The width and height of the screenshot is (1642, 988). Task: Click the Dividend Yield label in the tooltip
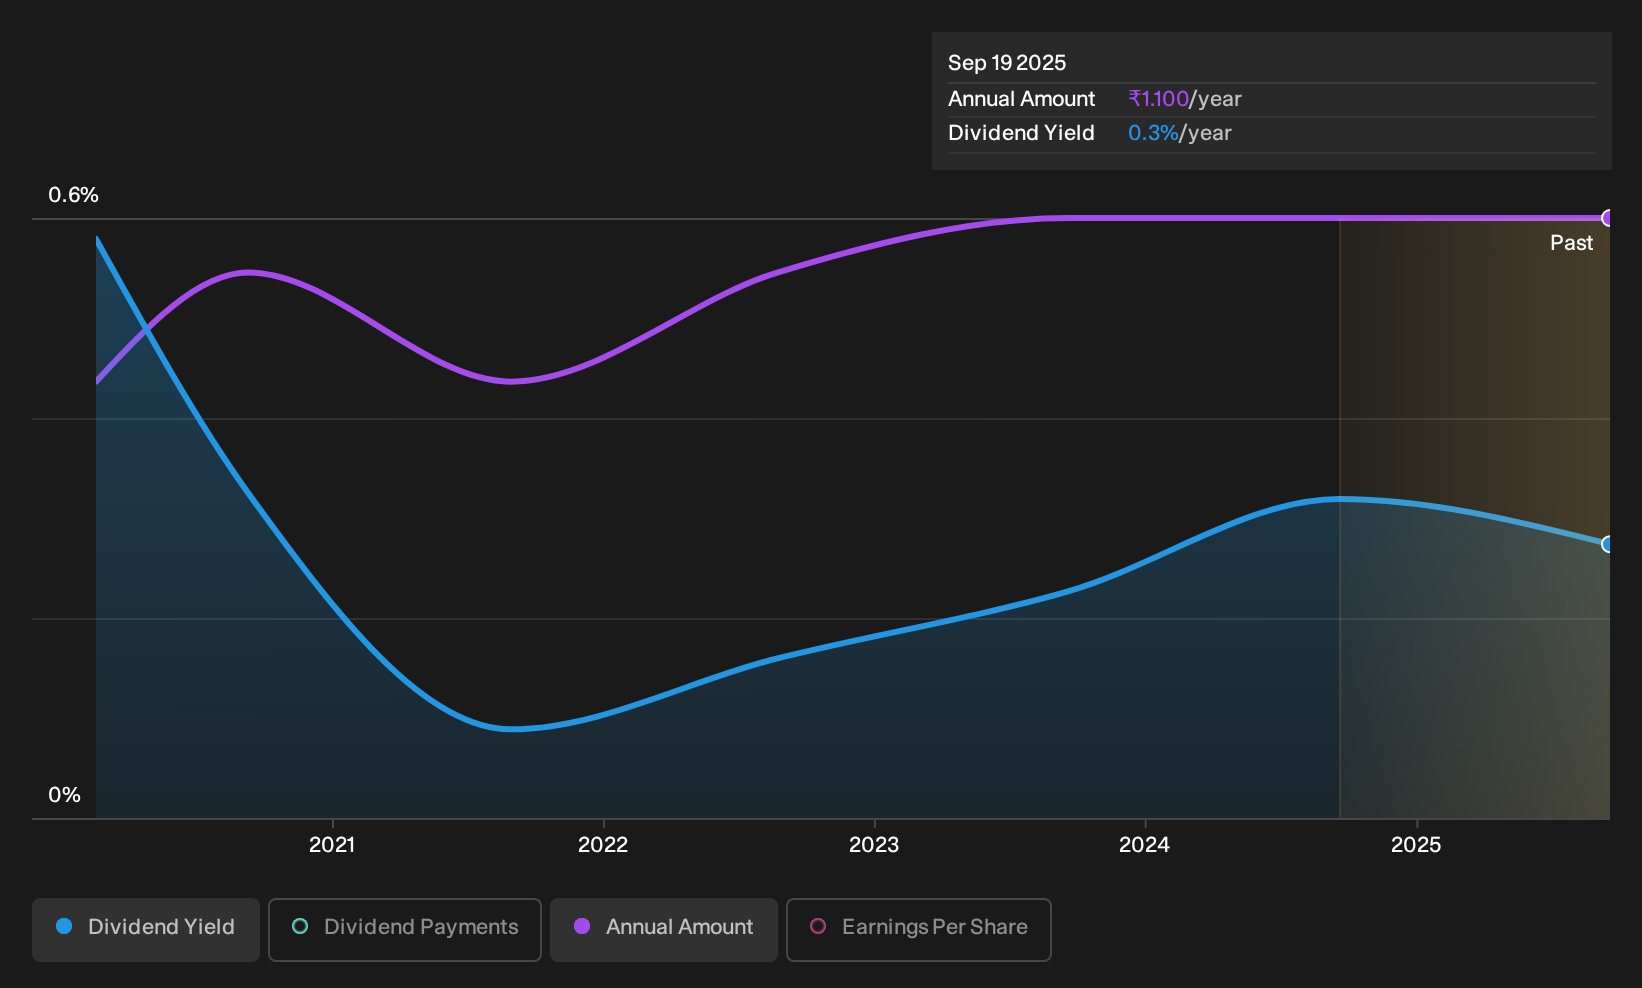(x=1021, y=133)
